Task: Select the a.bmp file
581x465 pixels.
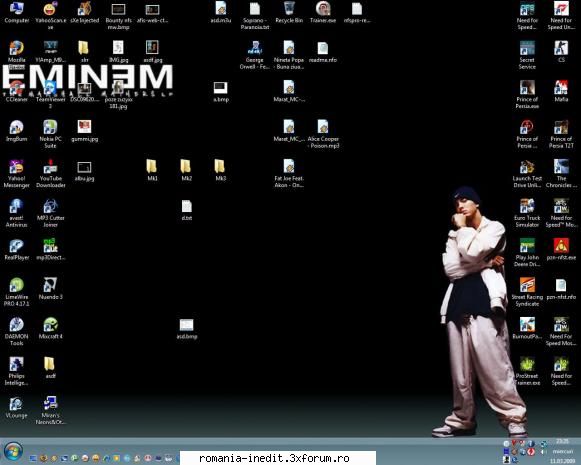Action: click(x=221, y=91)
